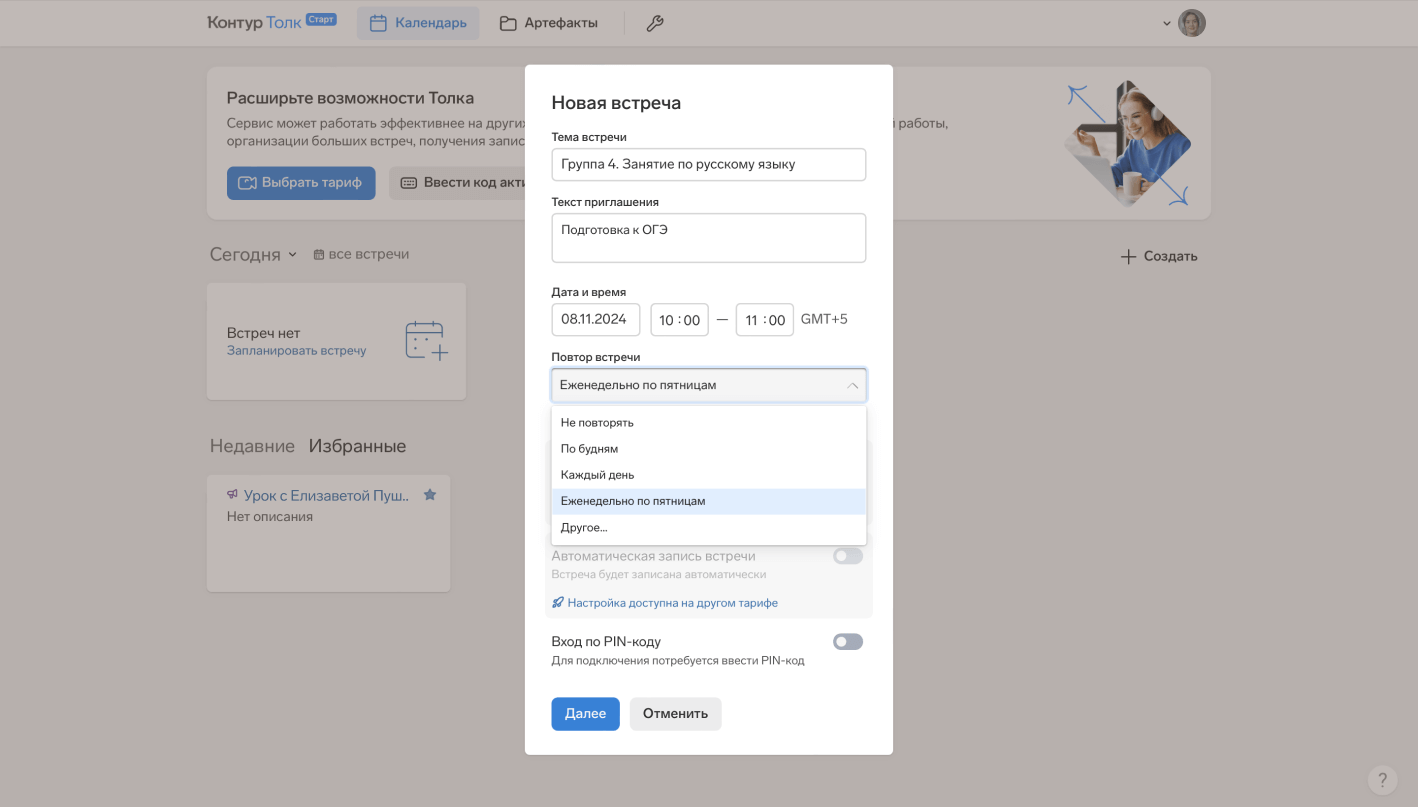
Task: Collapse the Повтор встречи dropdown
Action: [x=852, y=385]
